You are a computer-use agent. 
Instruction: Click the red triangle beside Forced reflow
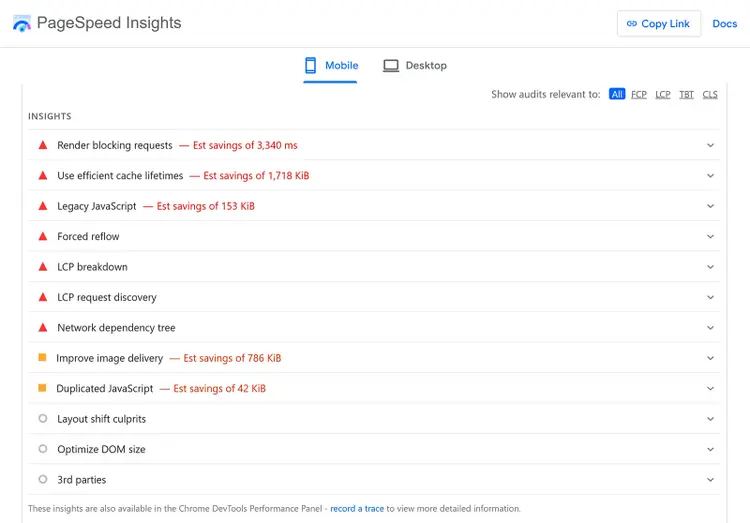click(43, 236)
